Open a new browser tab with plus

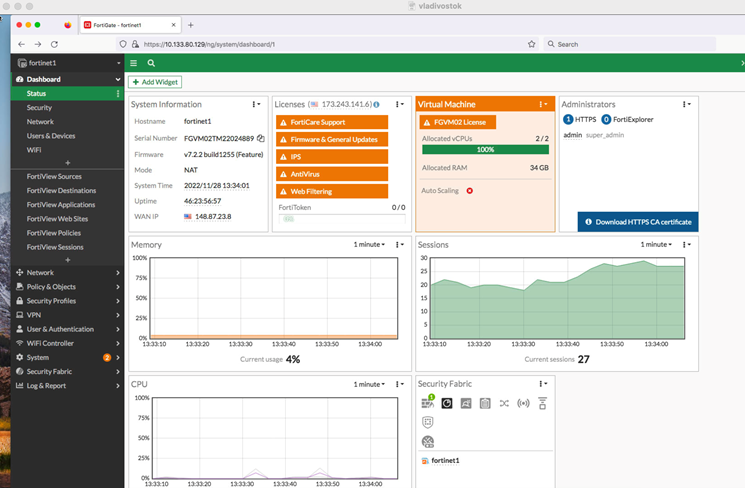point(191,25)
